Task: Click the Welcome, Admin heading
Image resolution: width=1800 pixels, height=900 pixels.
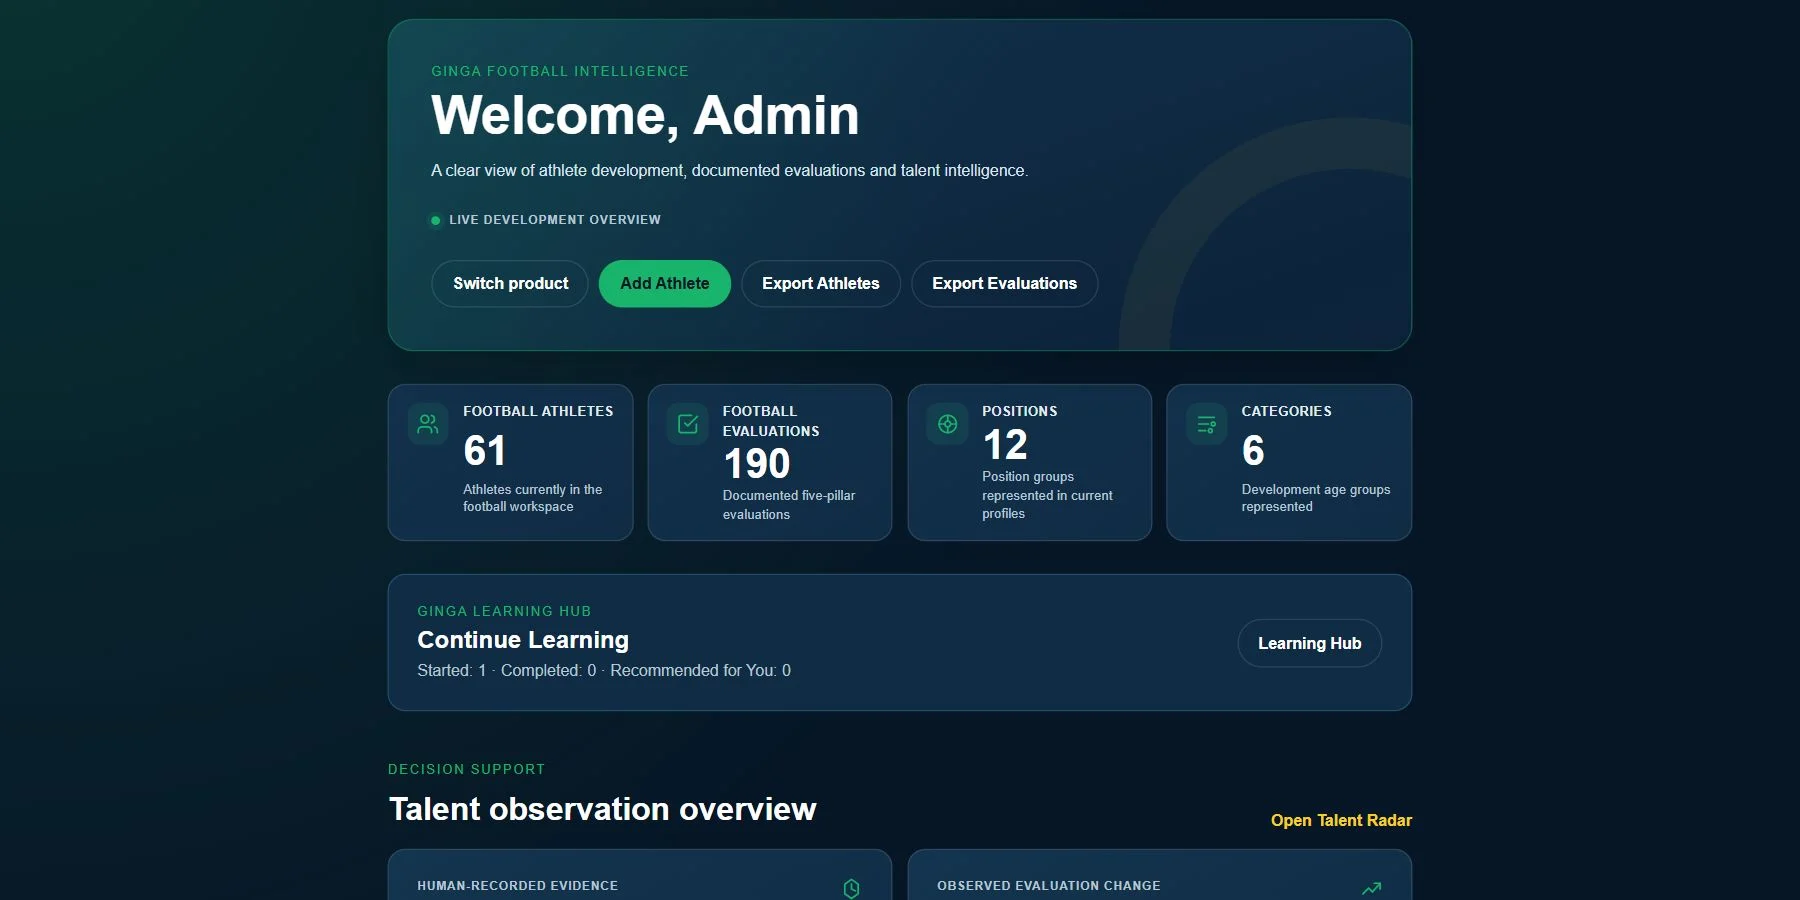Action: tap(645, 115)
